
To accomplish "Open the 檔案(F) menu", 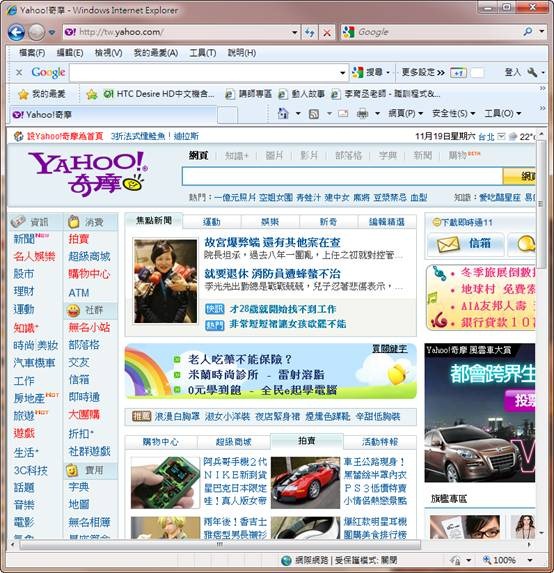I will tap(32, 53).
